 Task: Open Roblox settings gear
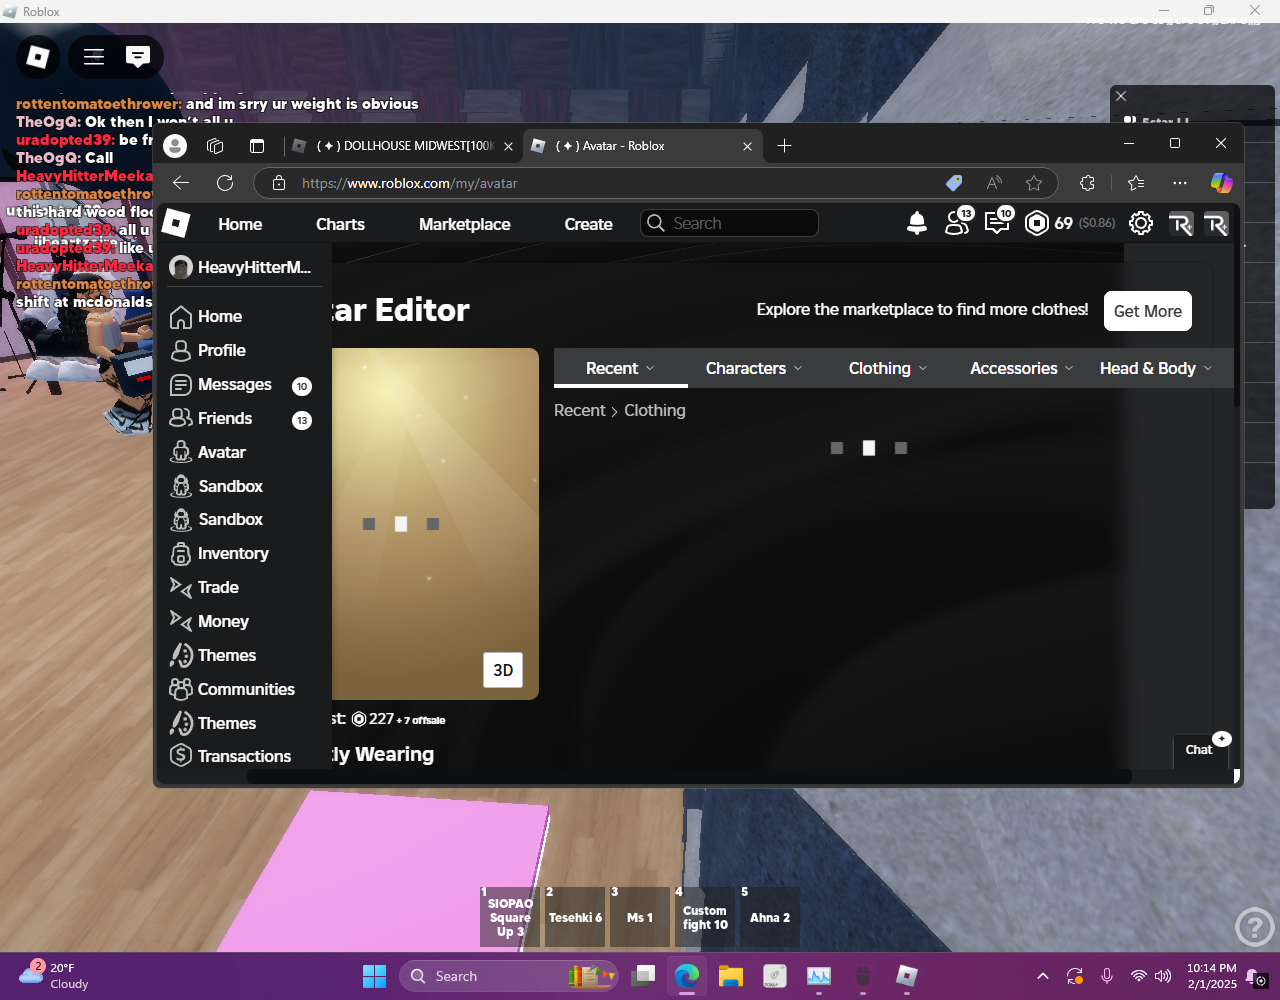[1141, 223]
